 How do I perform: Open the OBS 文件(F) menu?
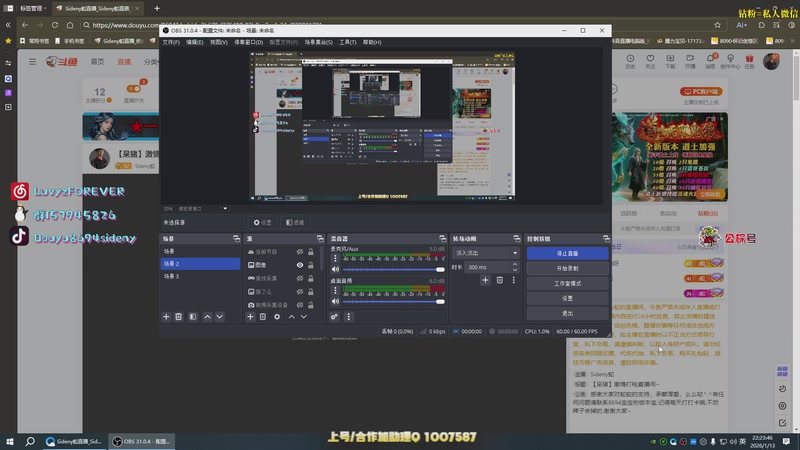click(x=171, y=42)
